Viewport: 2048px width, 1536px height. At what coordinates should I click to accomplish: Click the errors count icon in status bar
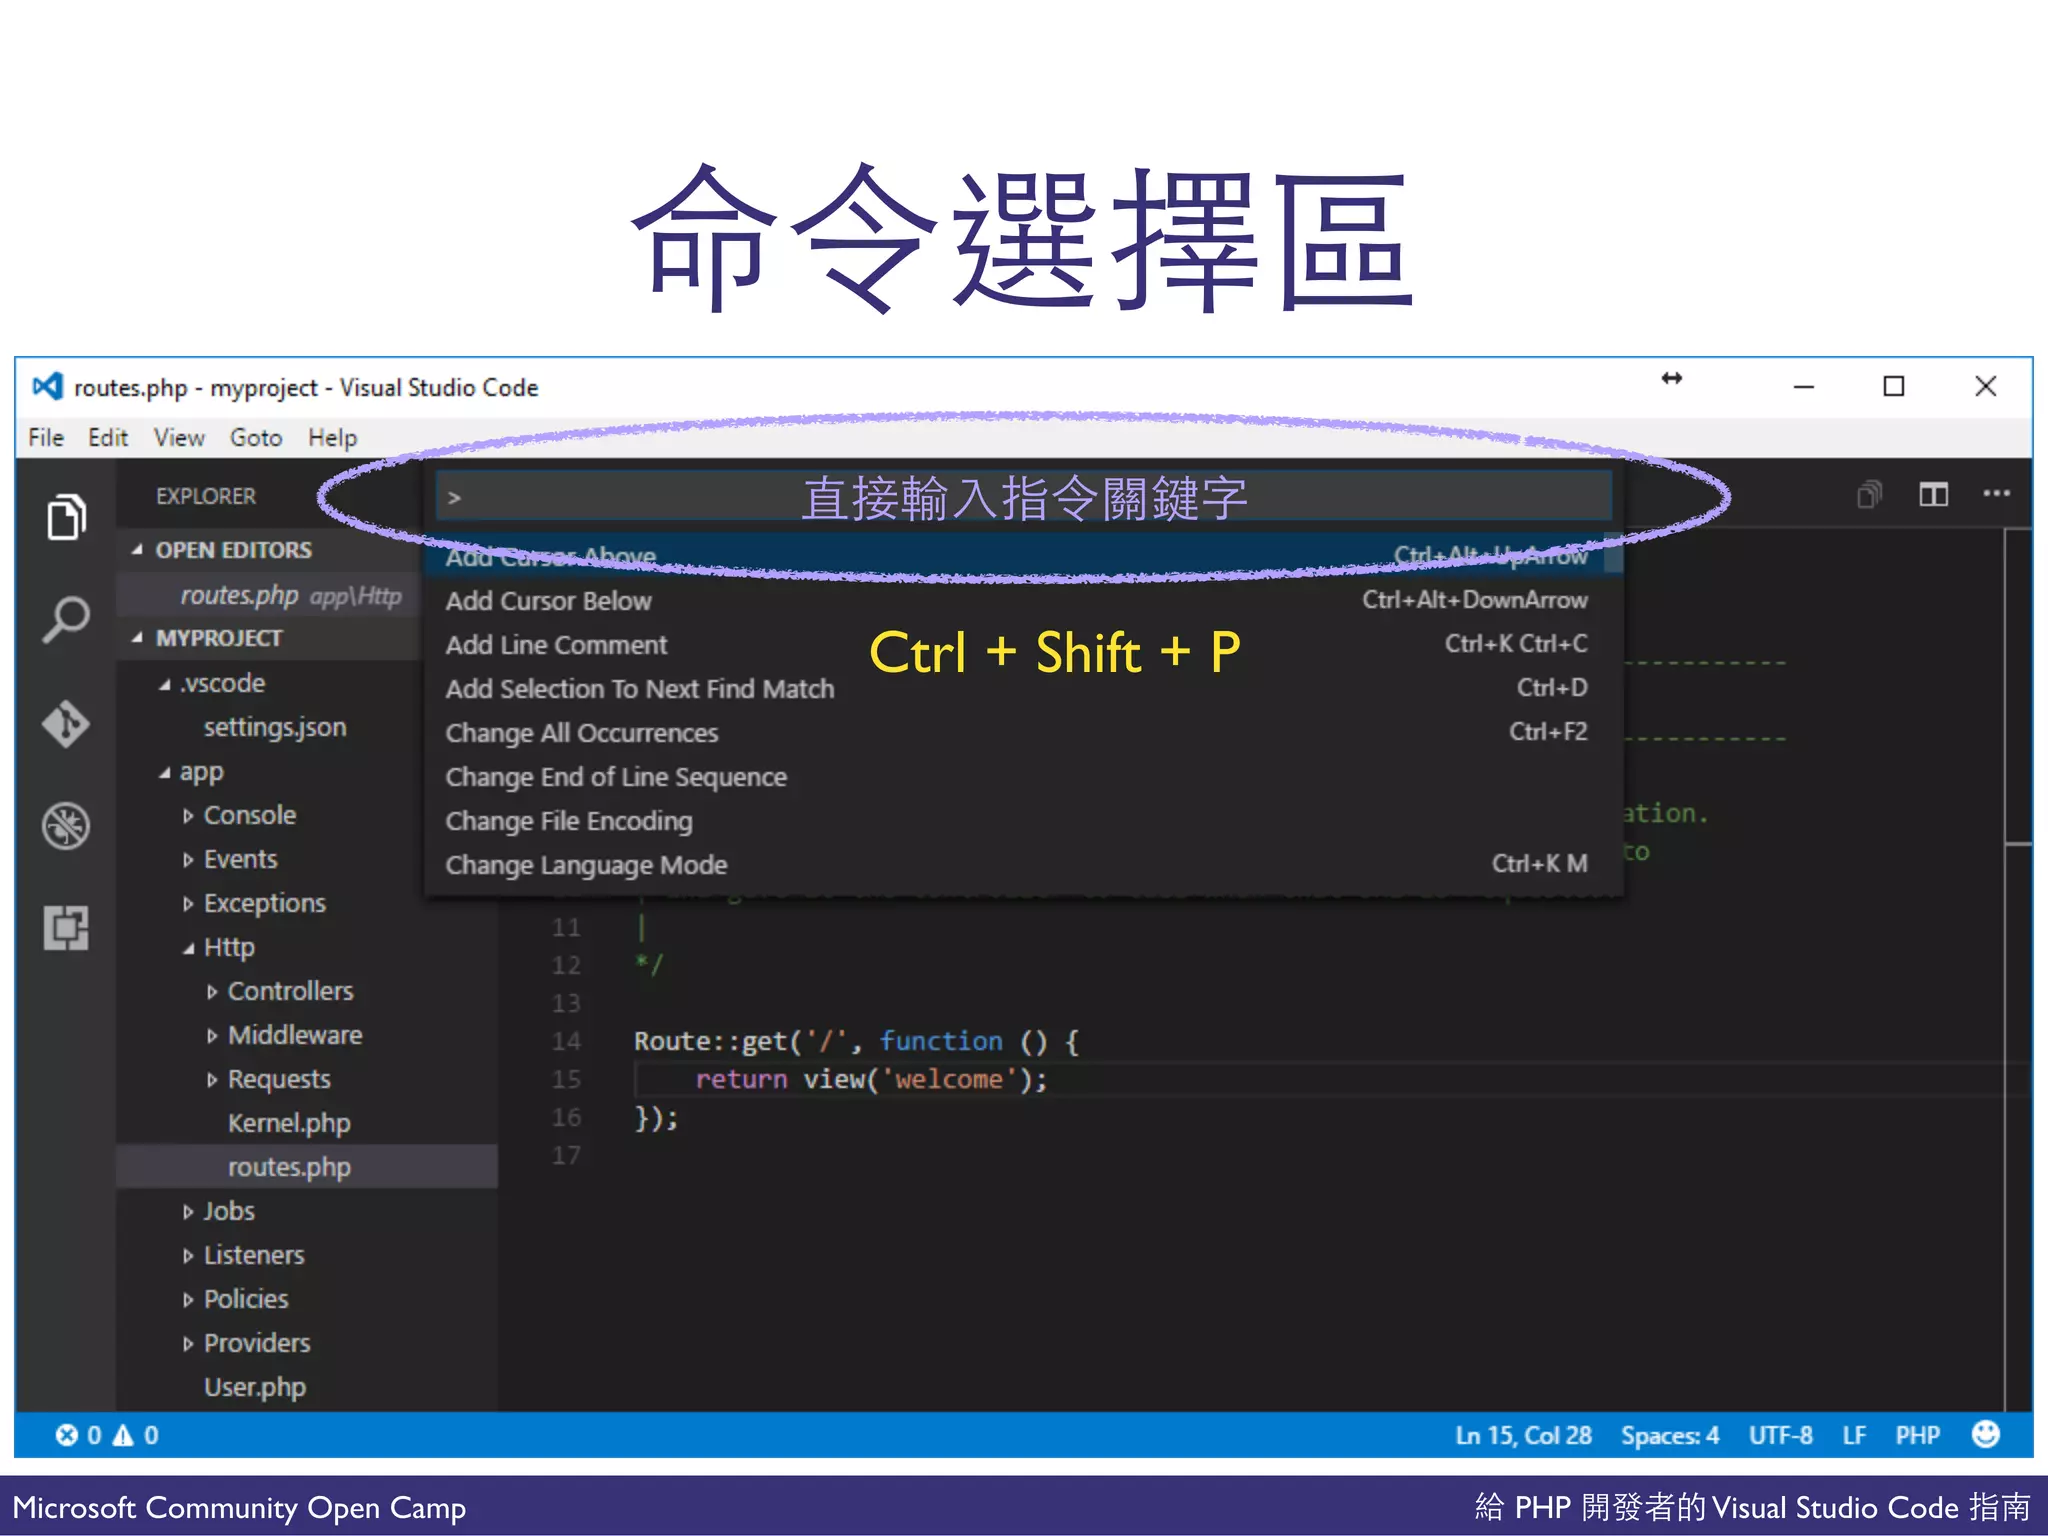click(67, 1435)
